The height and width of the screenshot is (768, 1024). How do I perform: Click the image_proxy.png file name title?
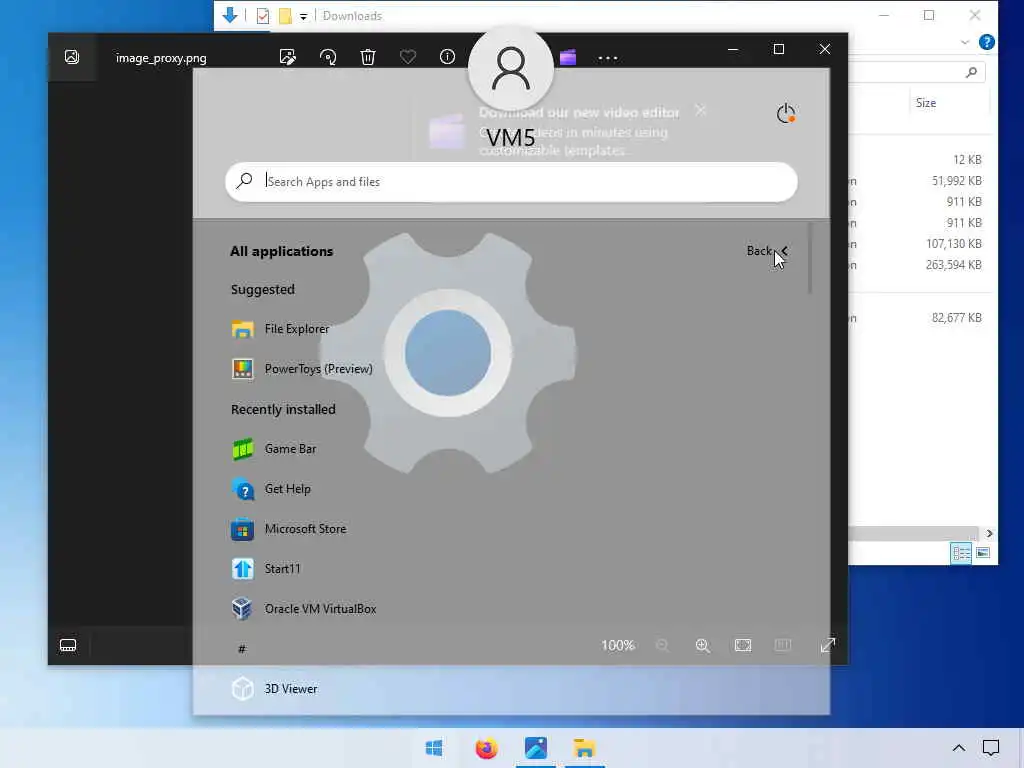pyautogui.click(x=161, y=58)
